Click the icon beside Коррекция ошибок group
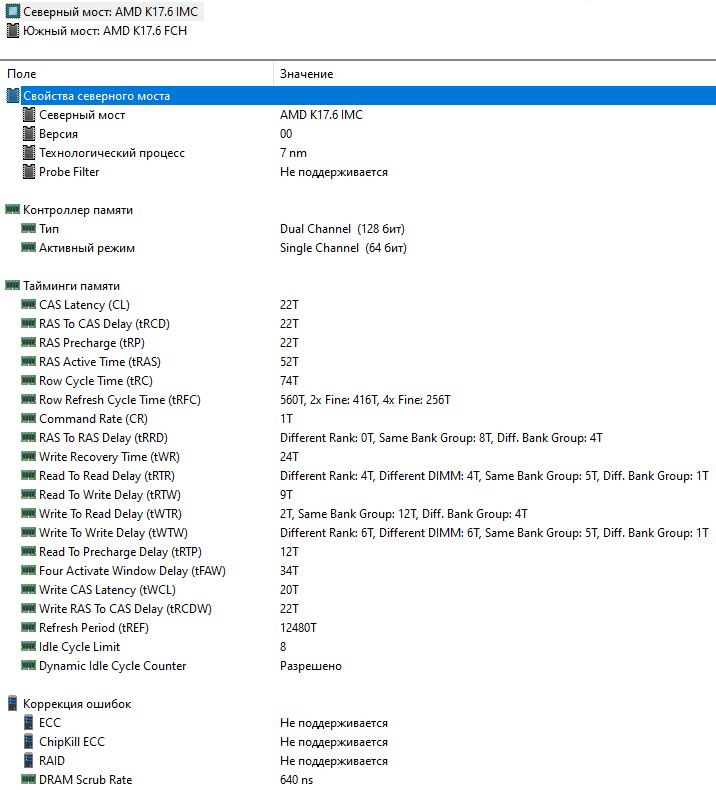 tap(13, 704)
